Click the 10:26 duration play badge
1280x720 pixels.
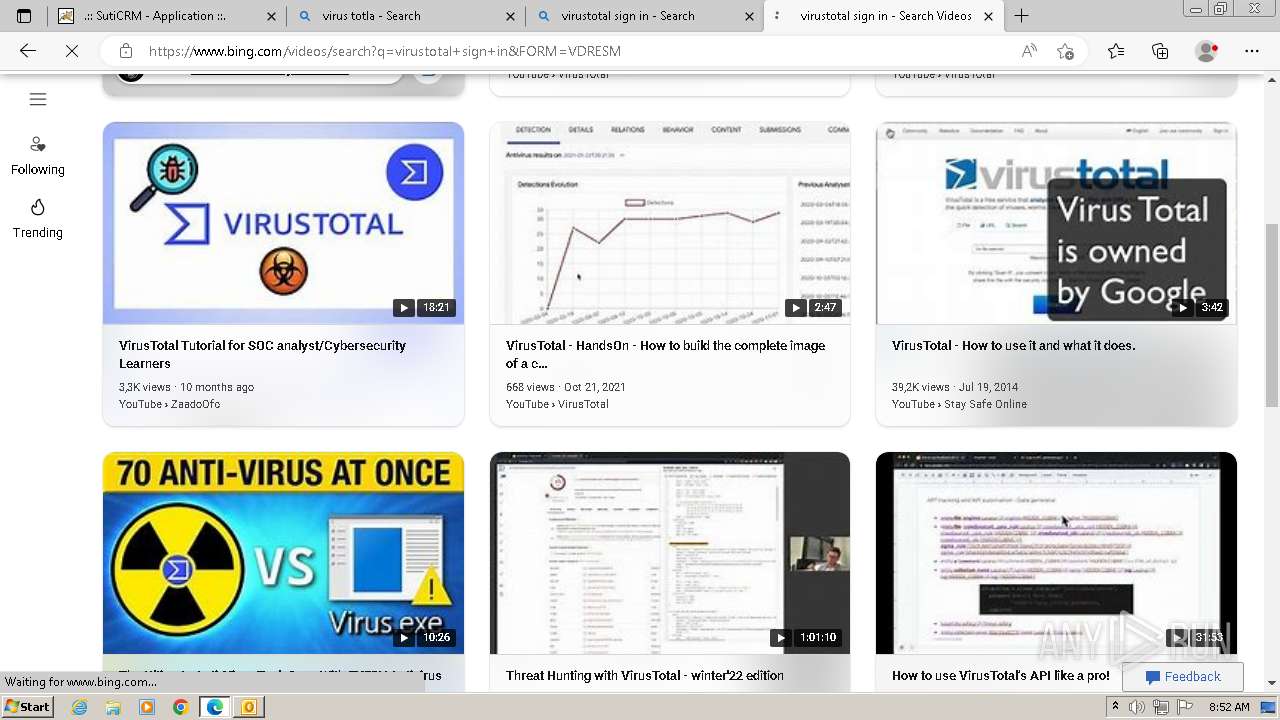click(424, 638)
